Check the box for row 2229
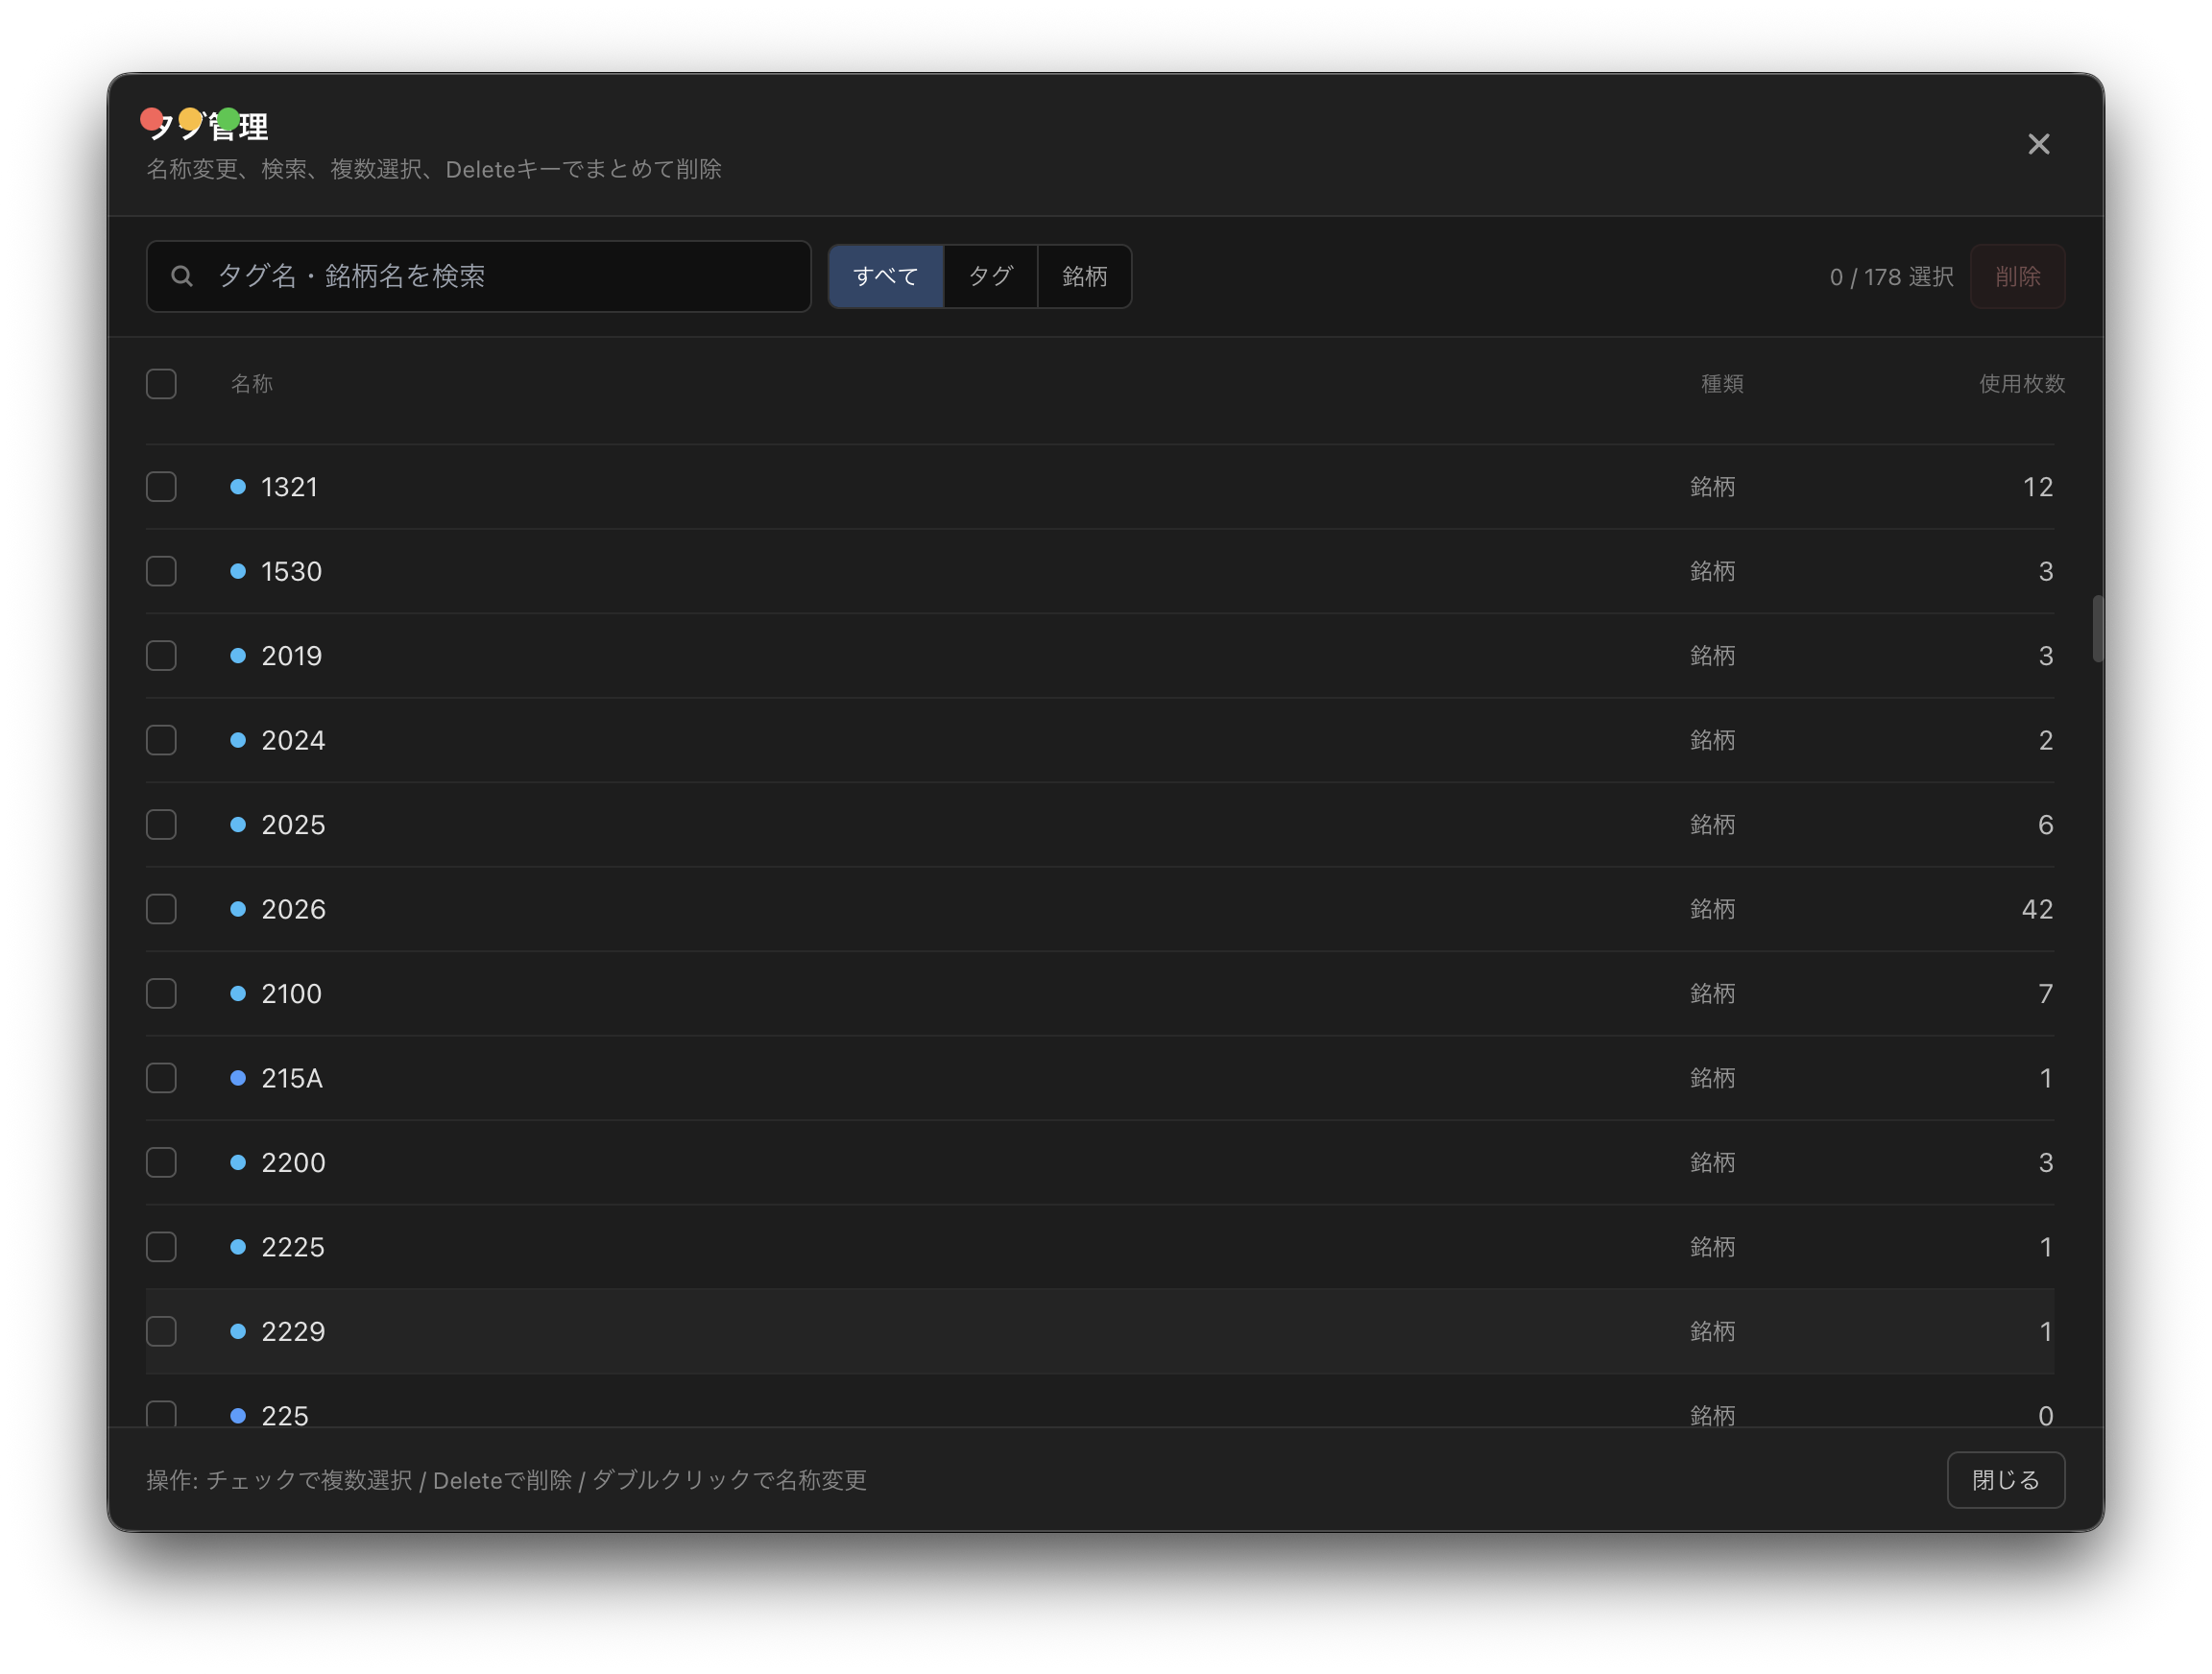2212x1674 pixels. [x=161, y=1332]
